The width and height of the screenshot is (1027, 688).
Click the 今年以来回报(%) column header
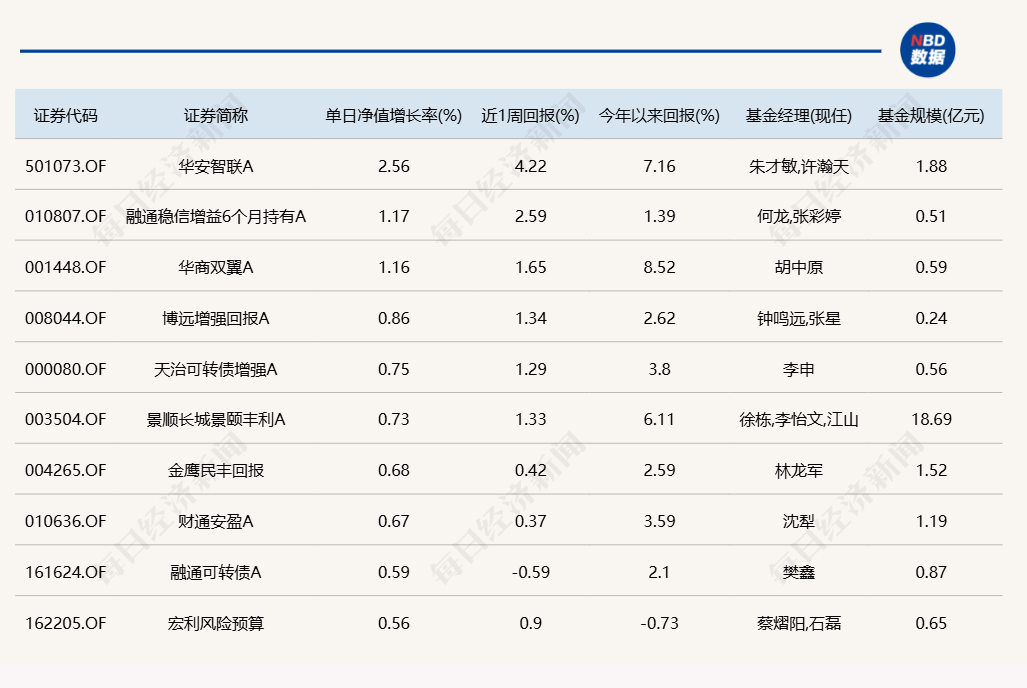point(660,116)
